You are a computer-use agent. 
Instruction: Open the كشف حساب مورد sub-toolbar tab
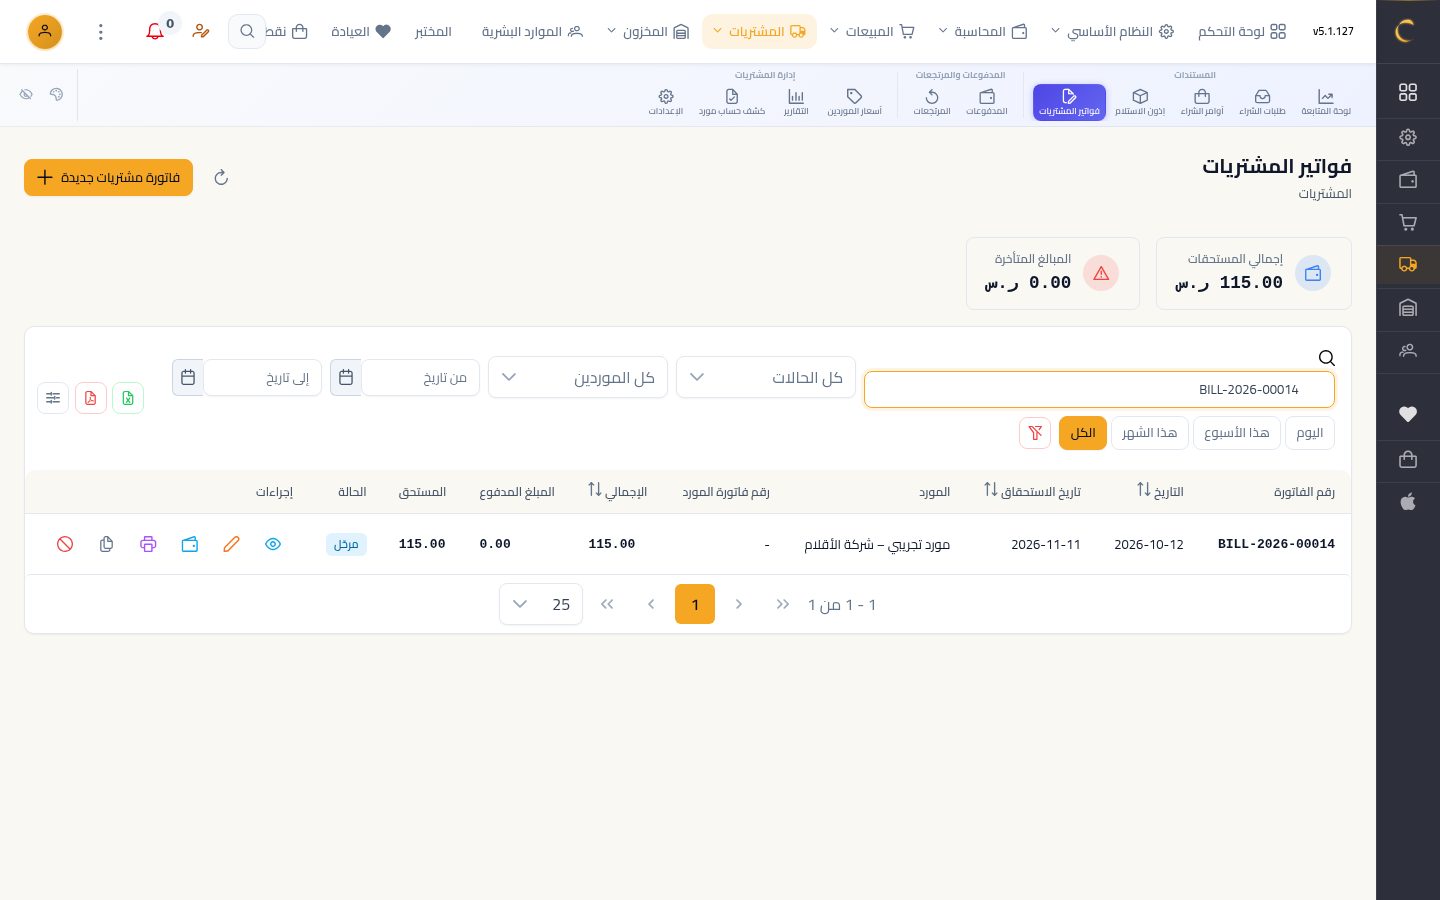pos(732,102)
